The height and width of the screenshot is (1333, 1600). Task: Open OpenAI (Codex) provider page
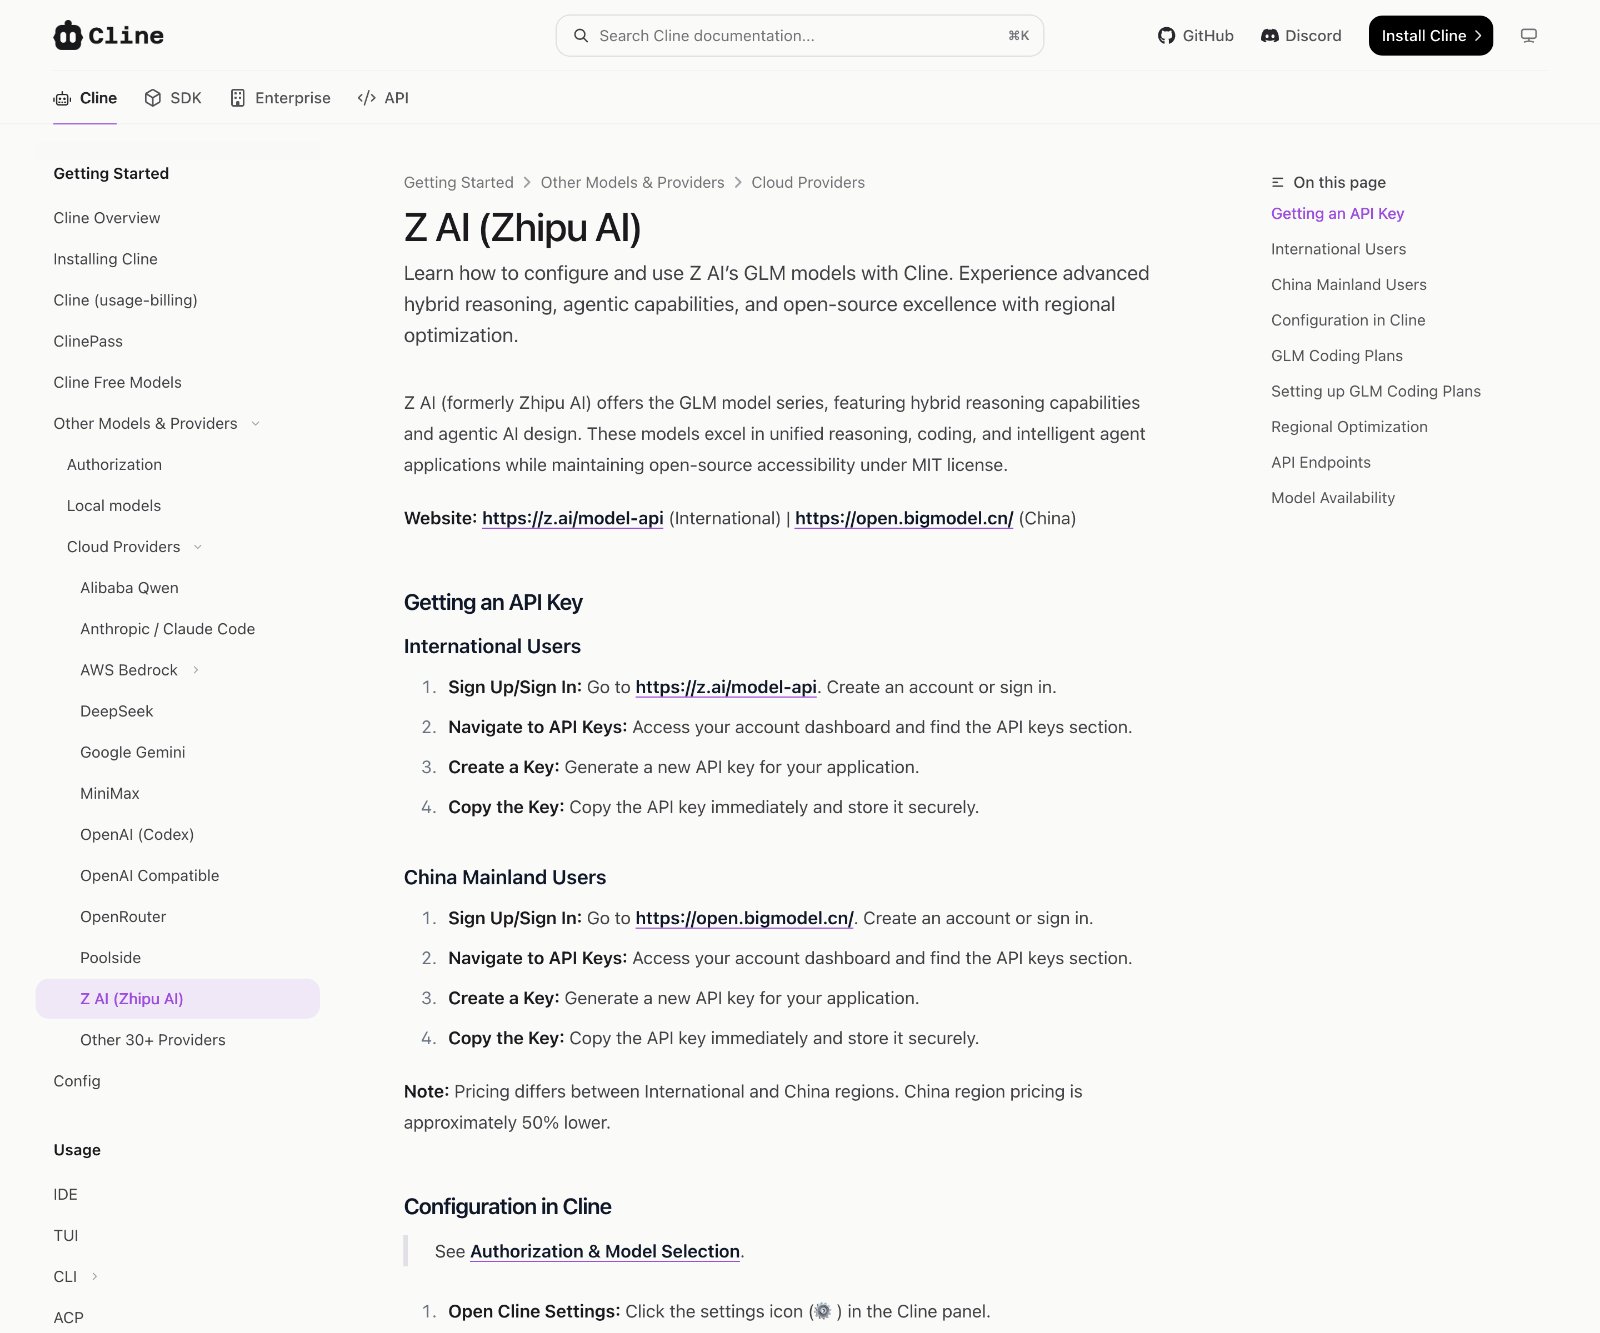pyautogui.click(x=137, y=834)
